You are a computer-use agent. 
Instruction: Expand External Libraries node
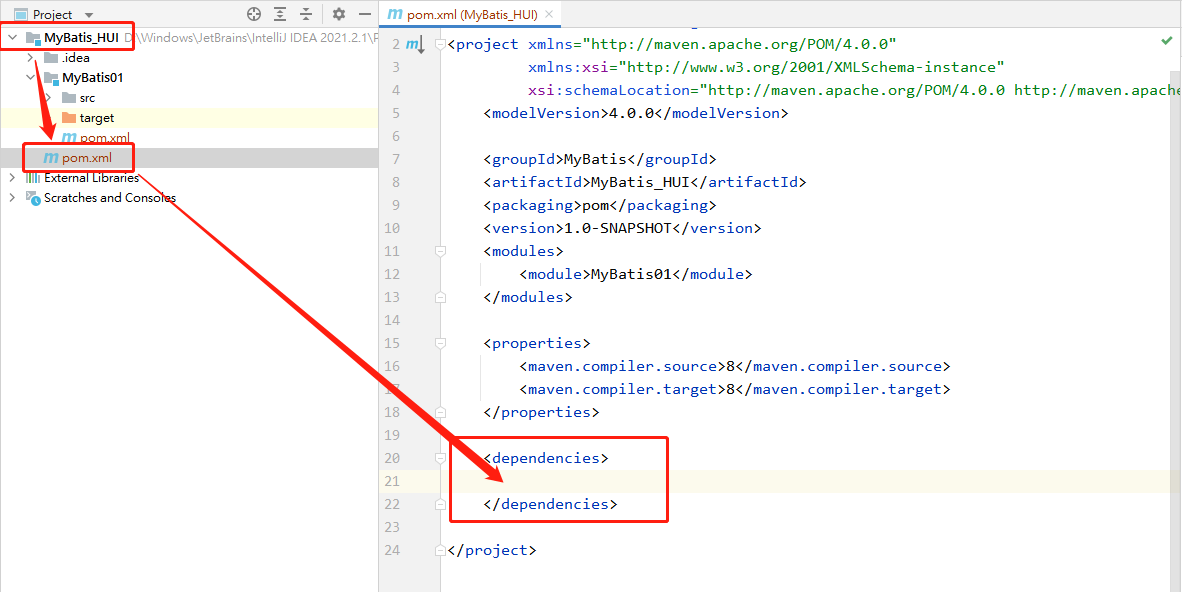click(11, 178)
